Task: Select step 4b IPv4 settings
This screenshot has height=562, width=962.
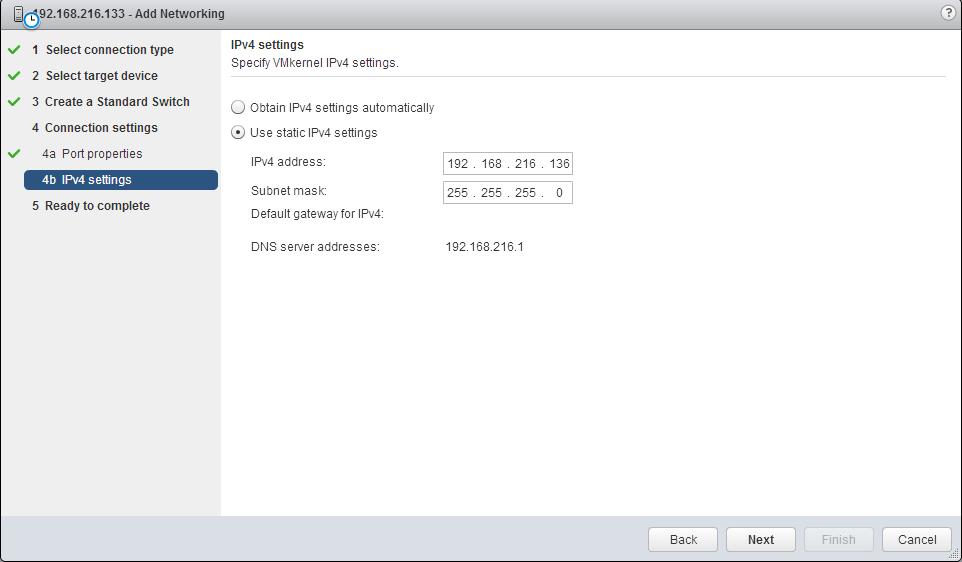Action: (121, 180)
